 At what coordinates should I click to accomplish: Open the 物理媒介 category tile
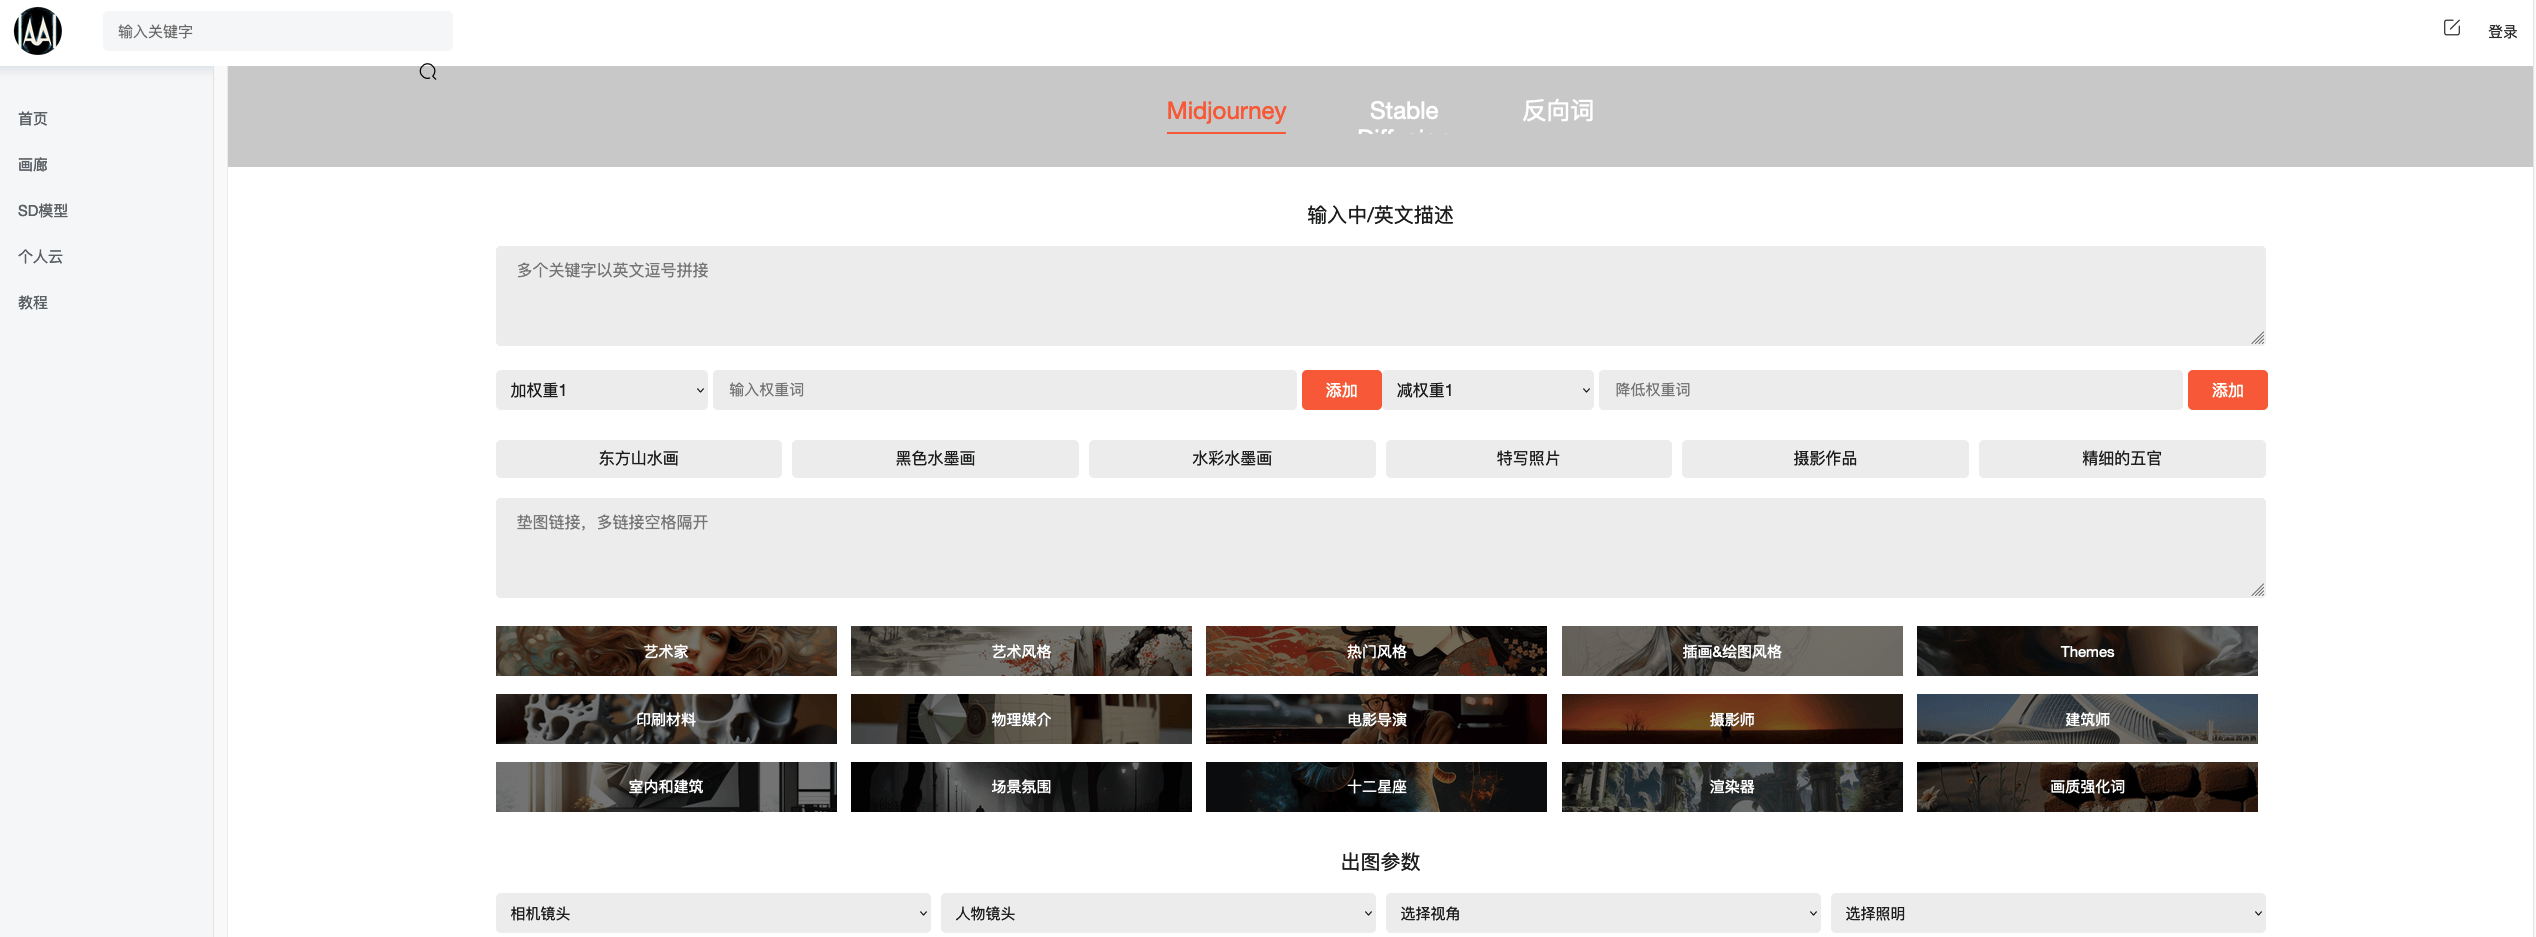(x=1021, y=719)
